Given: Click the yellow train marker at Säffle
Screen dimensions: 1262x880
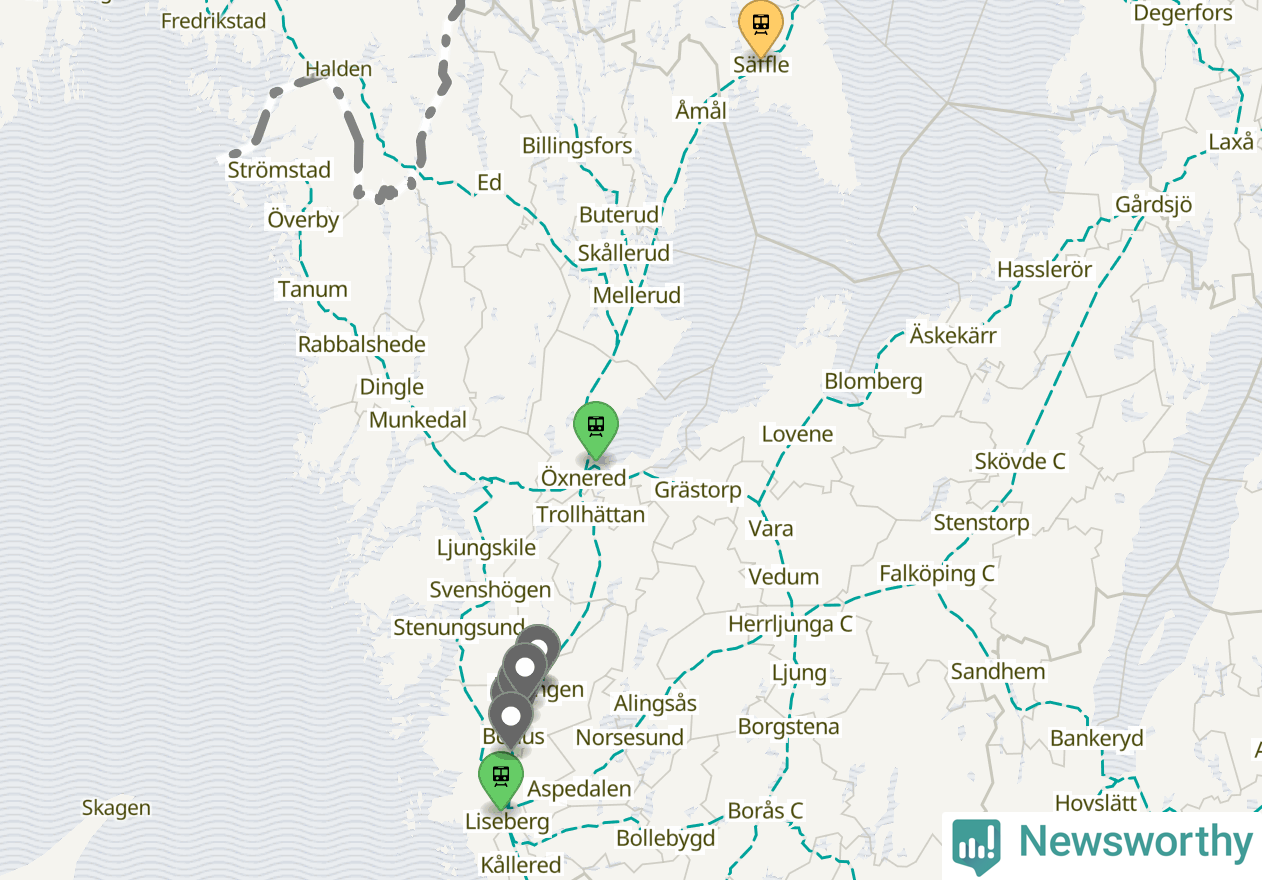Looking at the screenshot, I should coord(760,27).
